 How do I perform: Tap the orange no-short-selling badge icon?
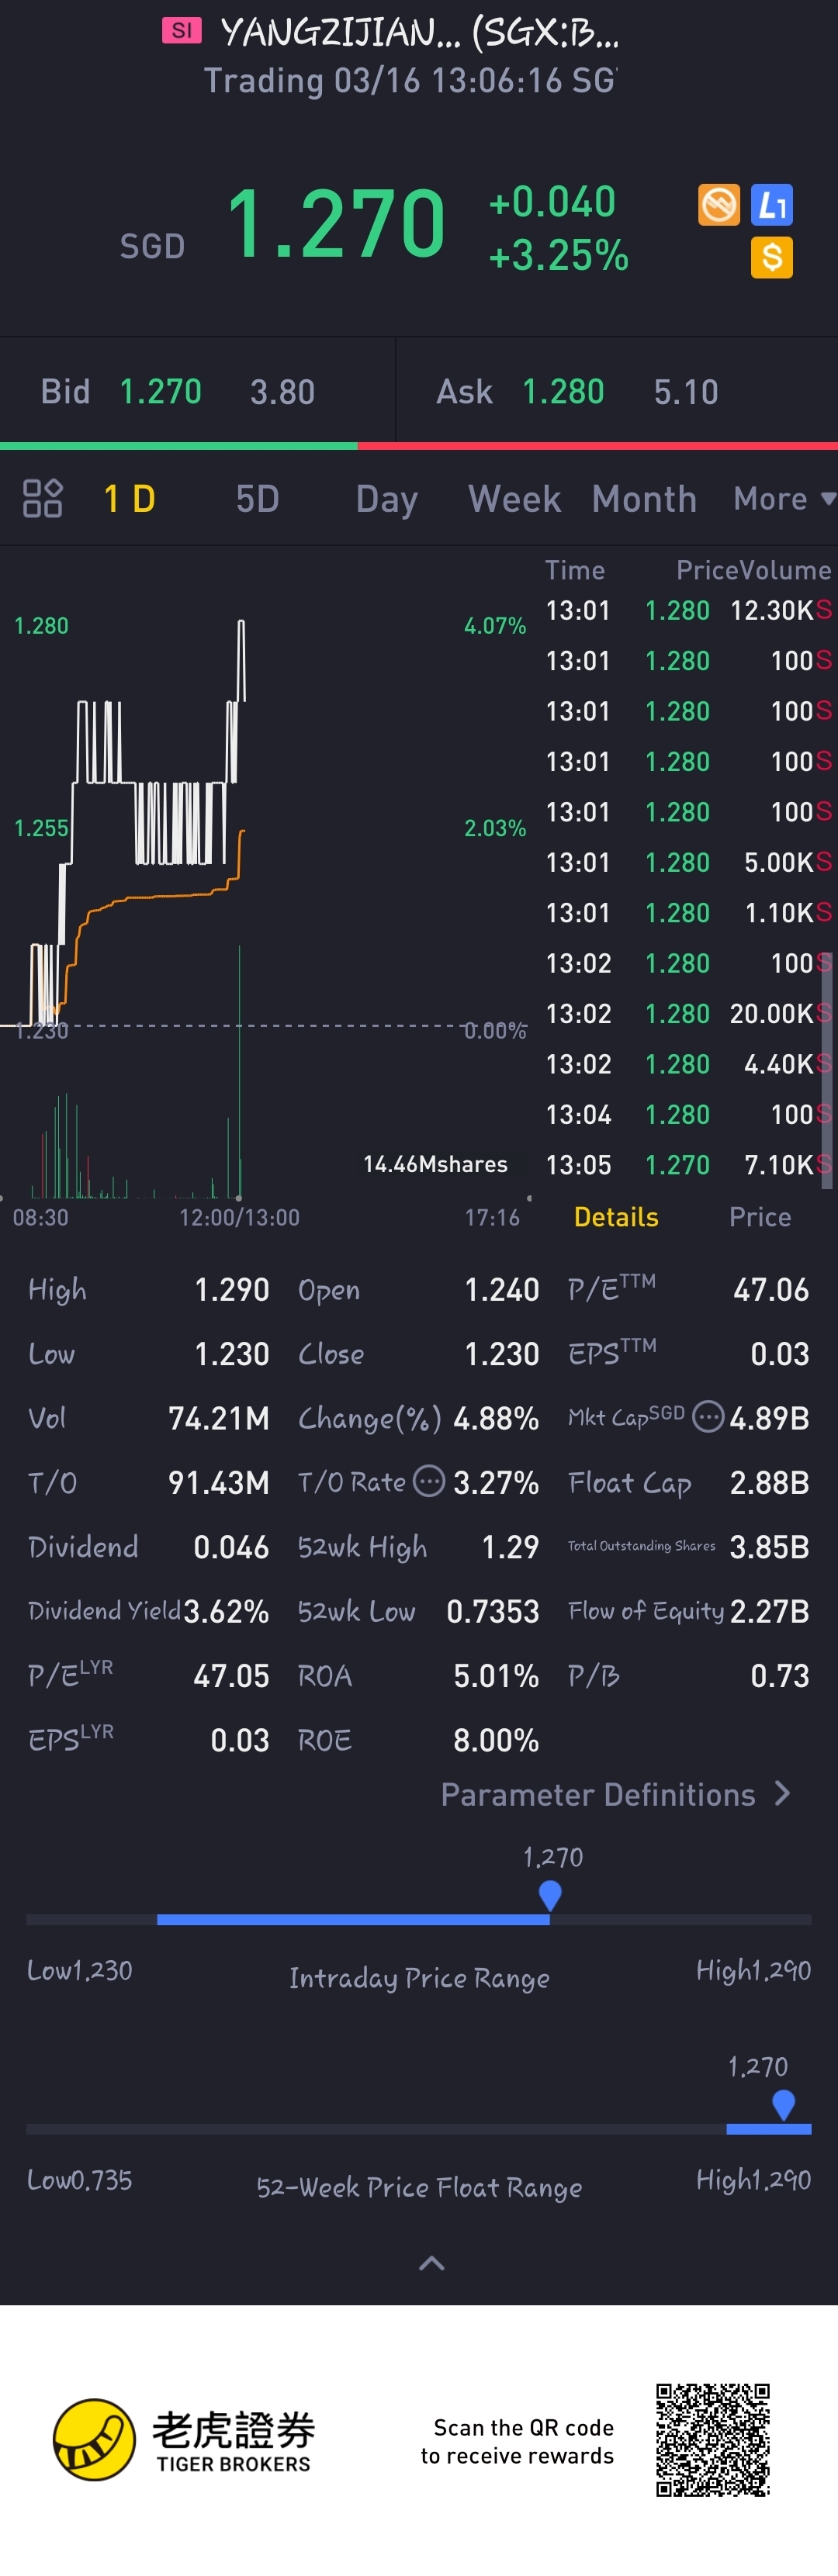click(x=718, y=205)
